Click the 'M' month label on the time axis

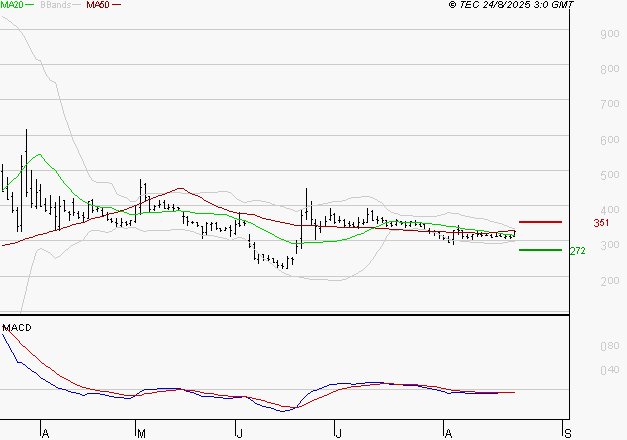pos(141,432)
